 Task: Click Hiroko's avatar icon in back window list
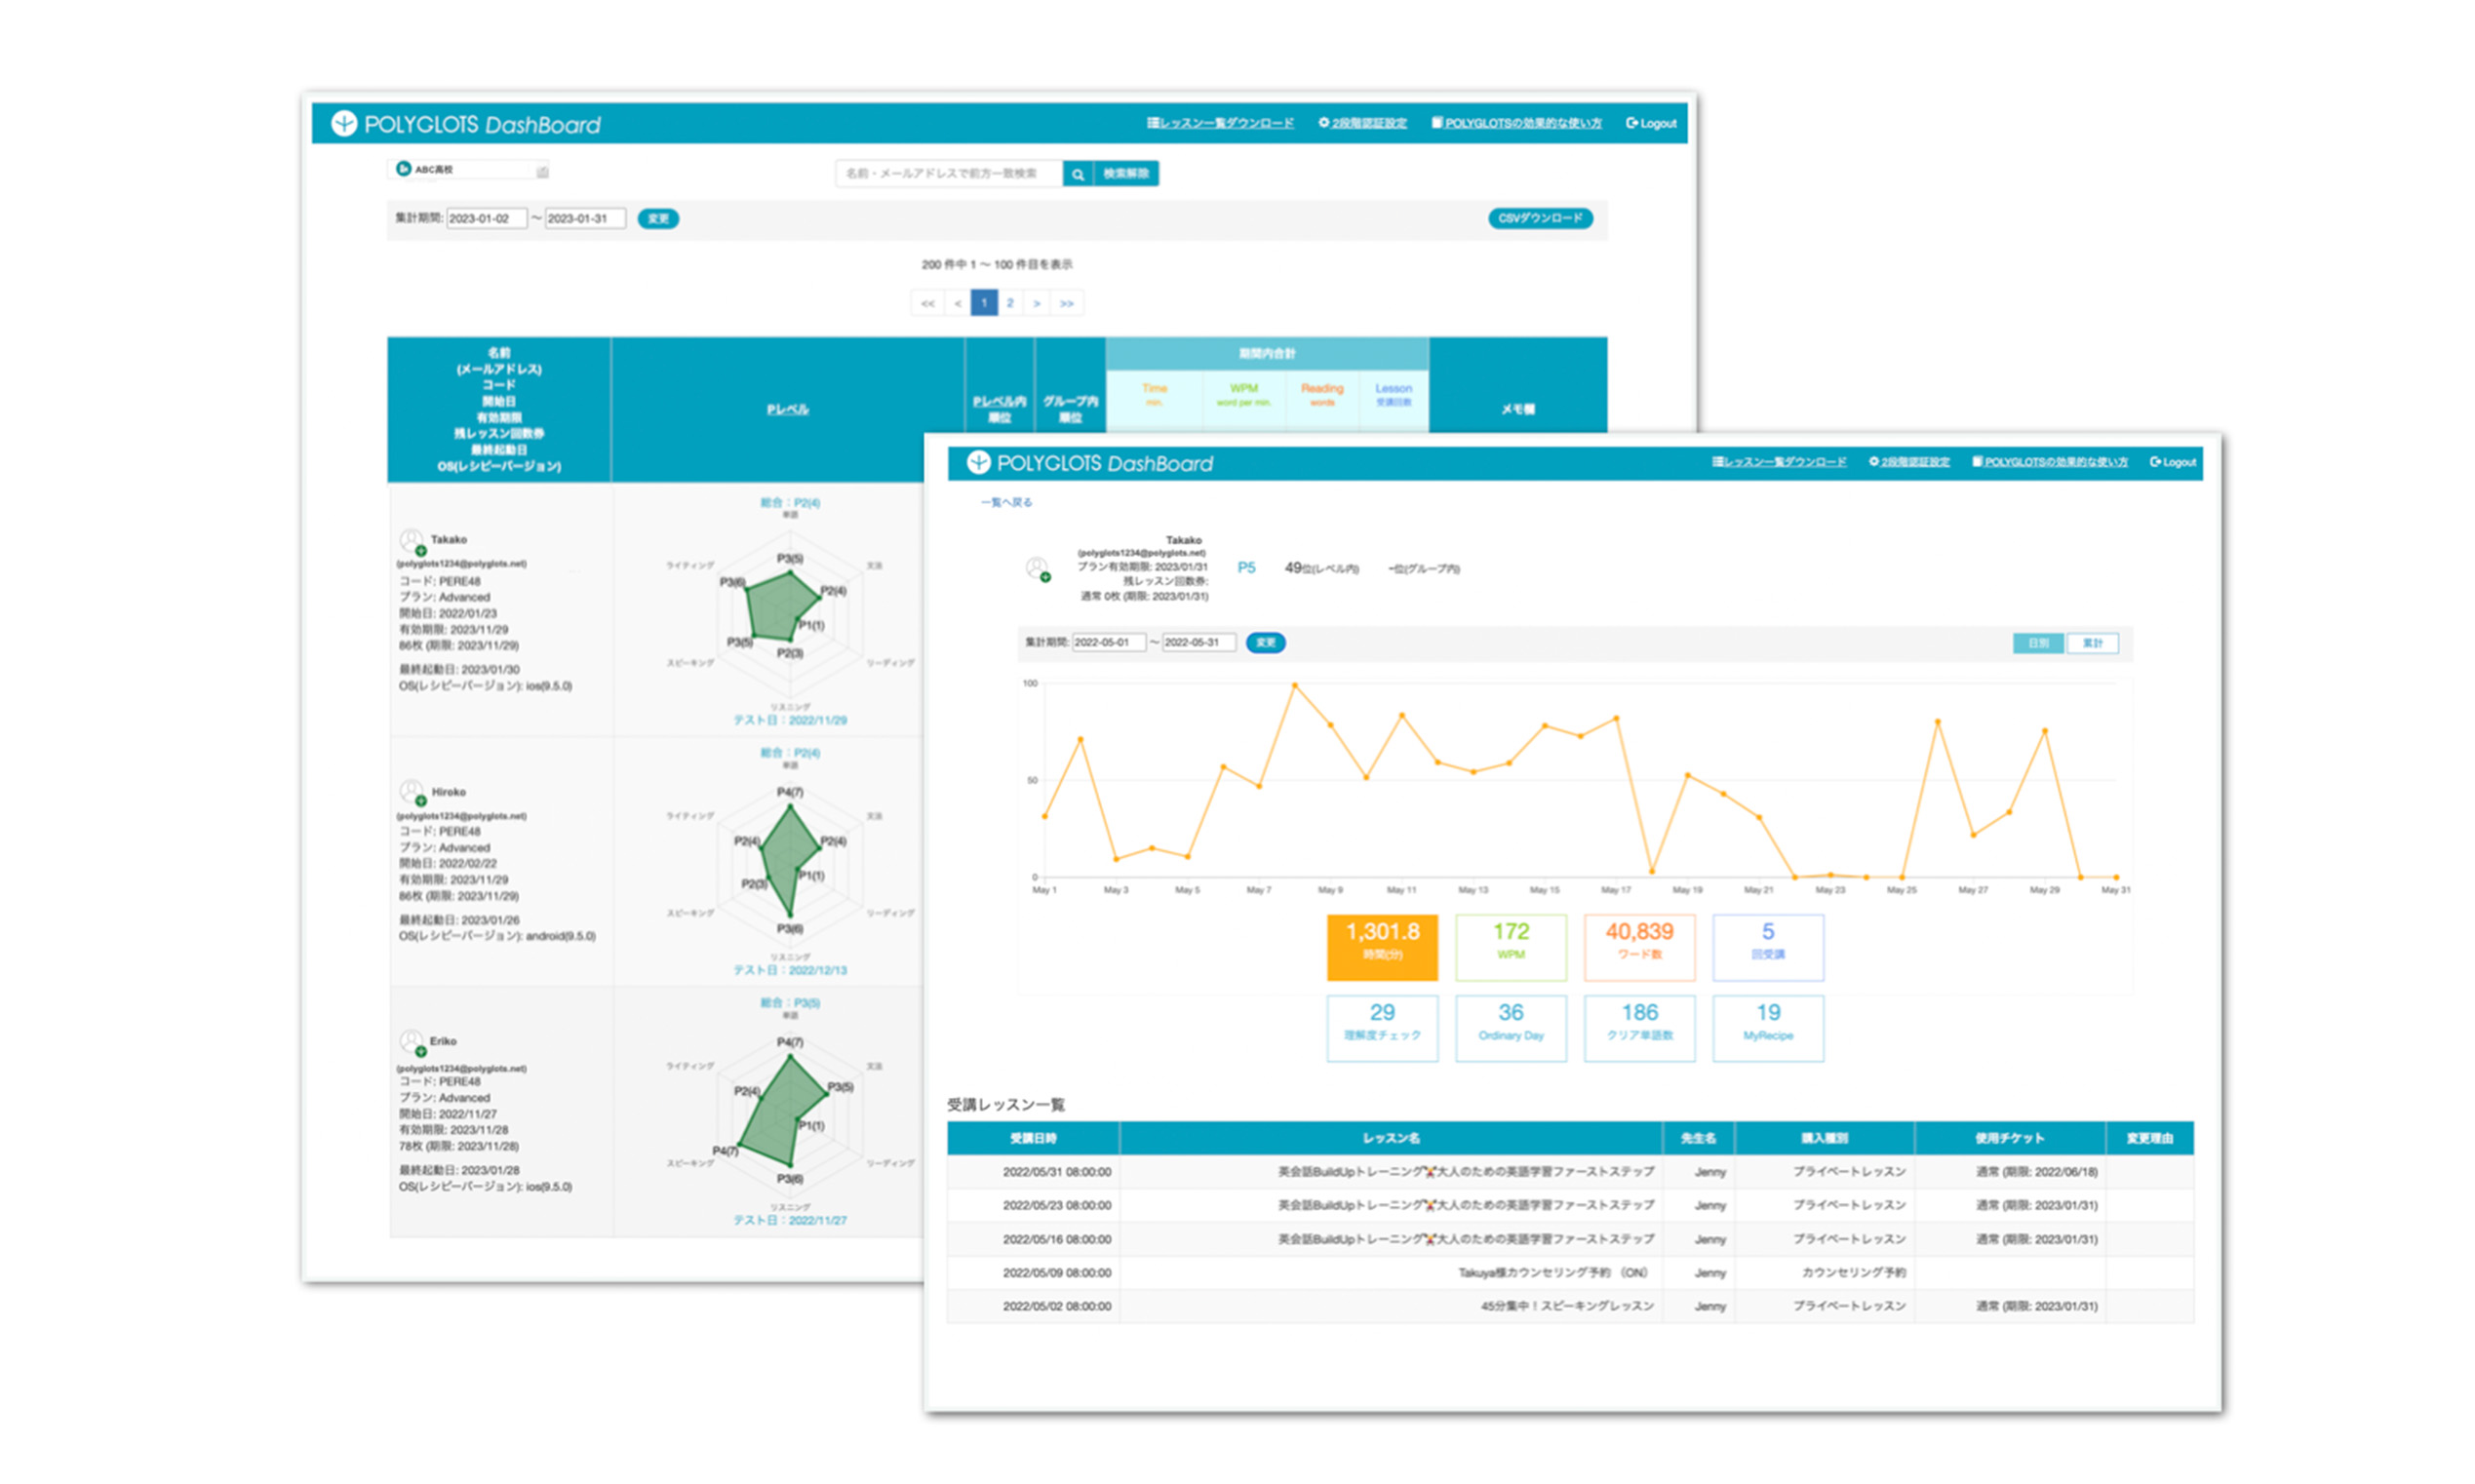click(x=412, y=793)
